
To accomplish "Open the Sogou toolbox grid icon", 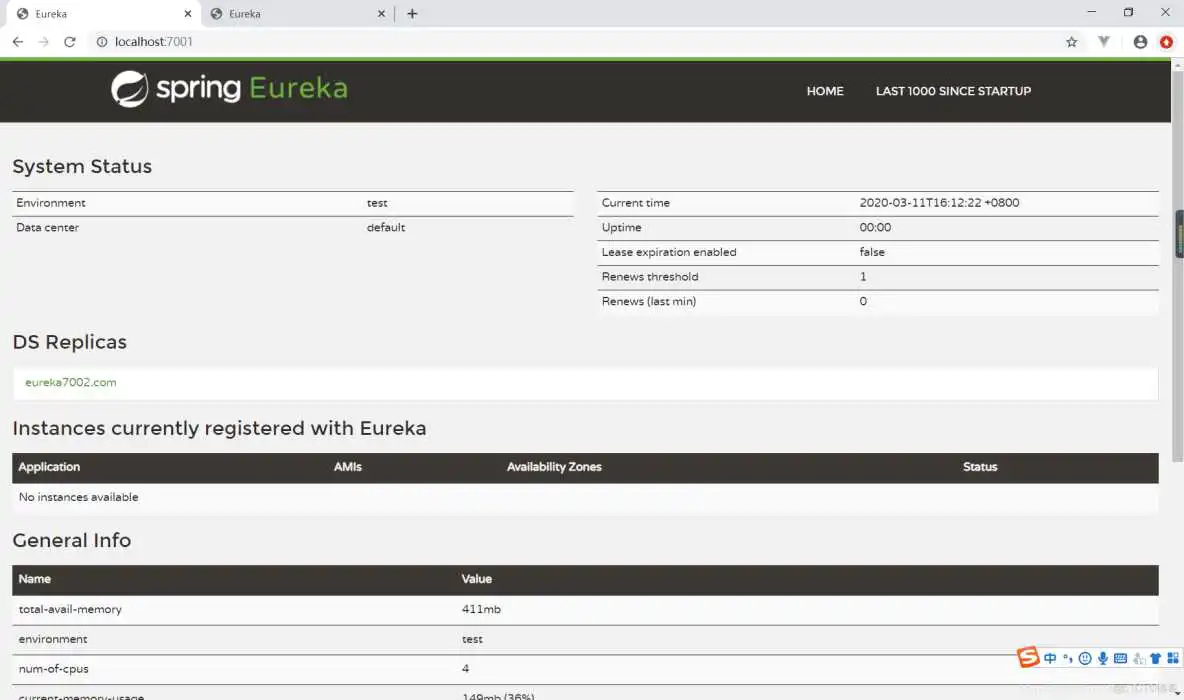I will tap(1172, 658).
